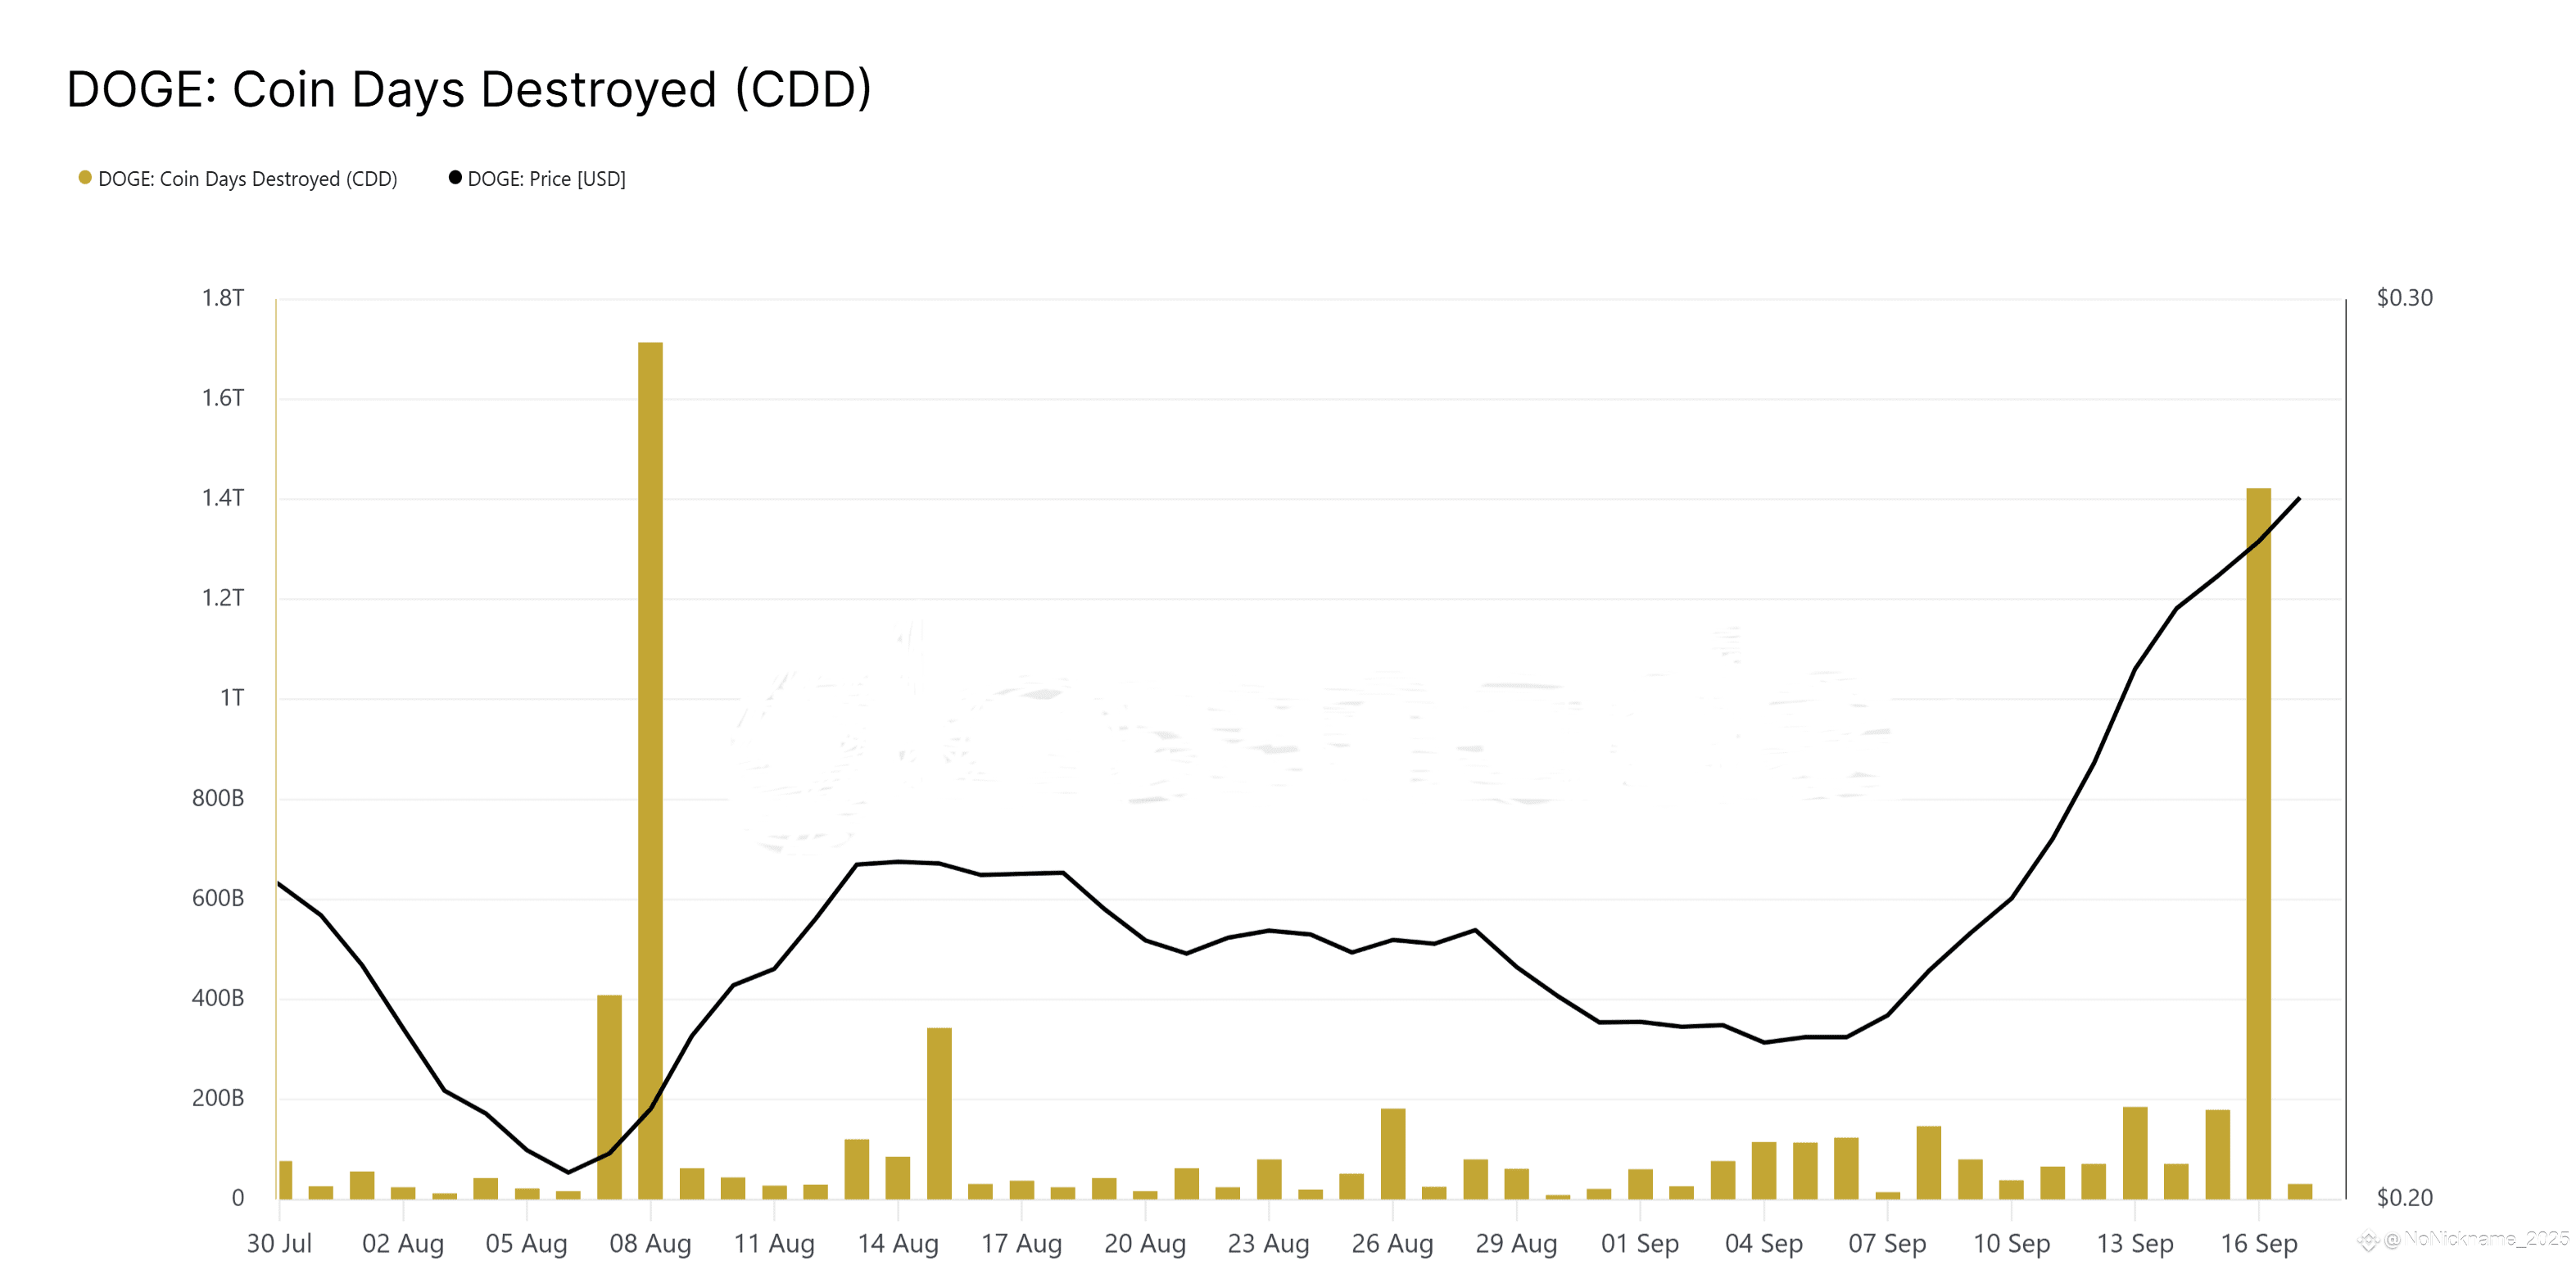Viewport: 2576px width, 1261px height.
Task: Click the tallest CDD bar at 08 Aug
Action: pyautogui.click(x=650, y=770)
